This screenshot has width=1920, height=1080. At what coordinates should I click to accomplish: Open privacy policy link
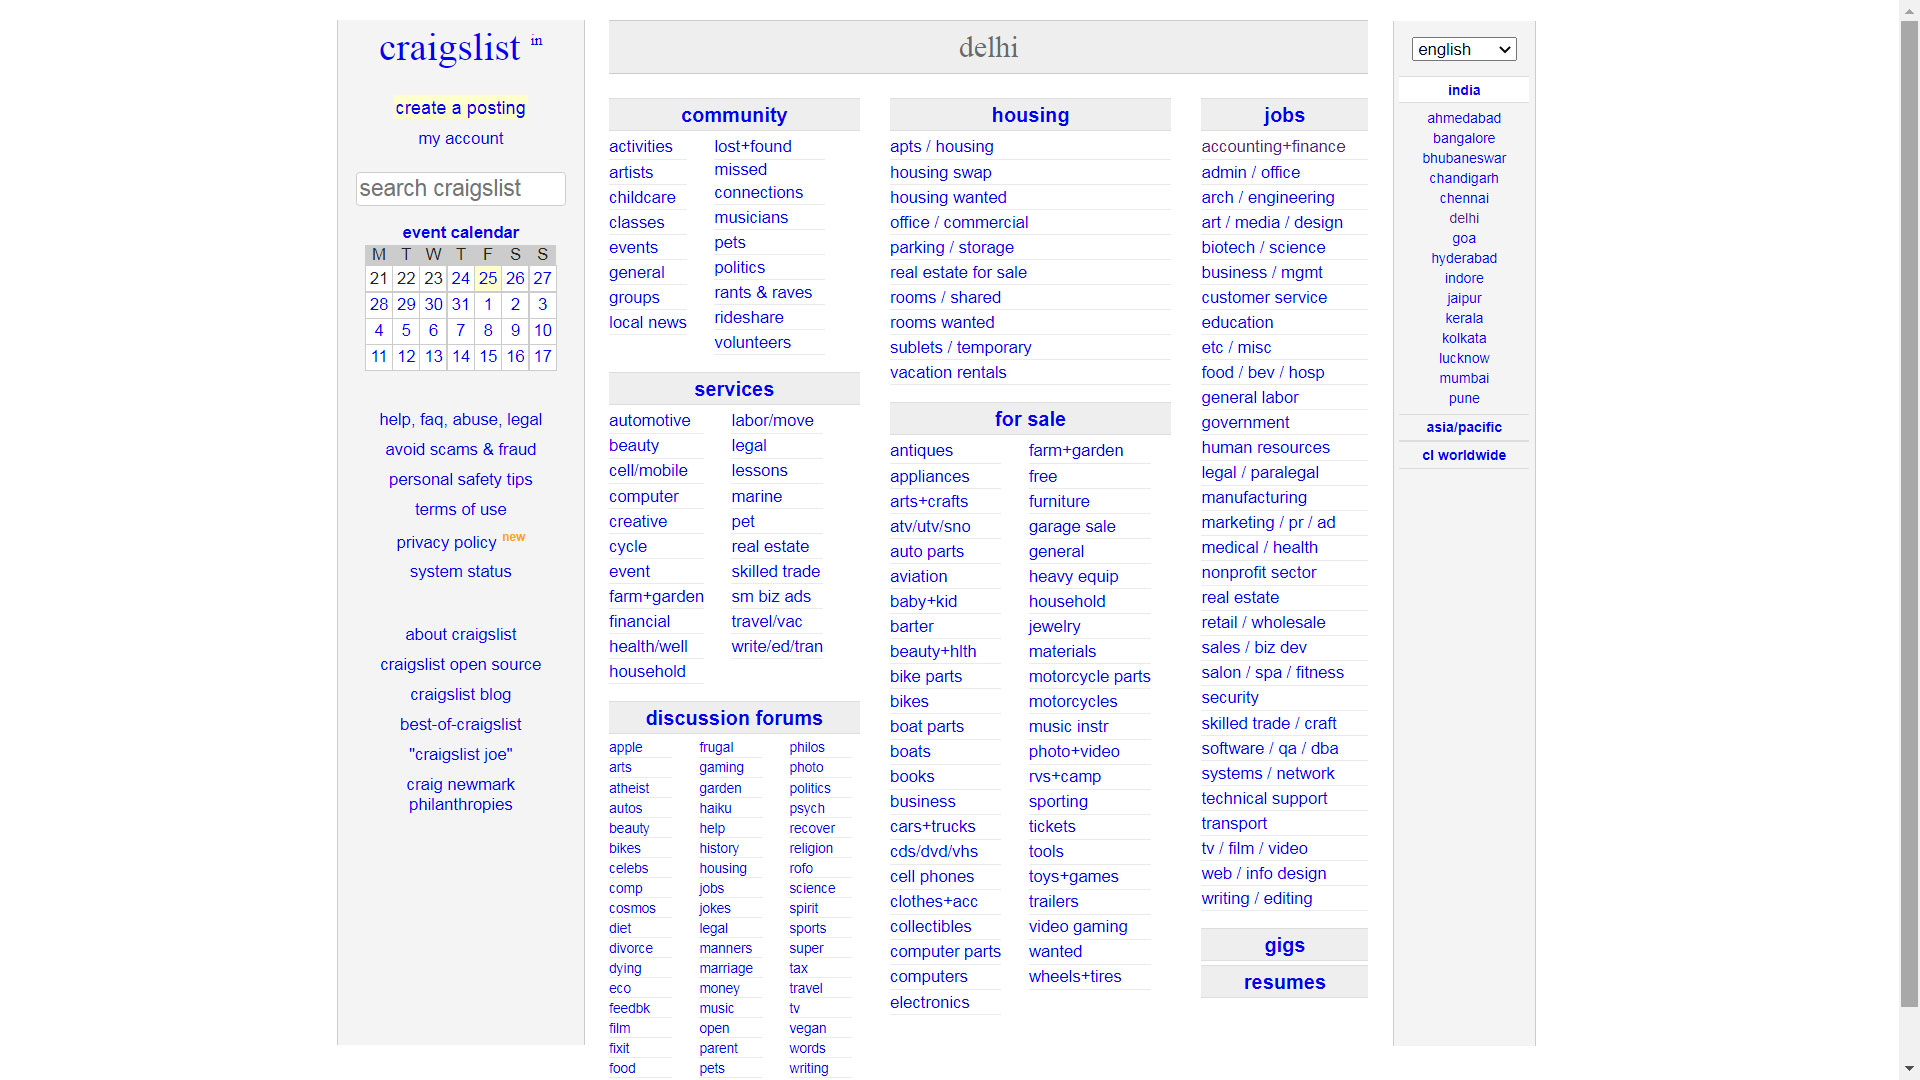click(x=446, y=542)
